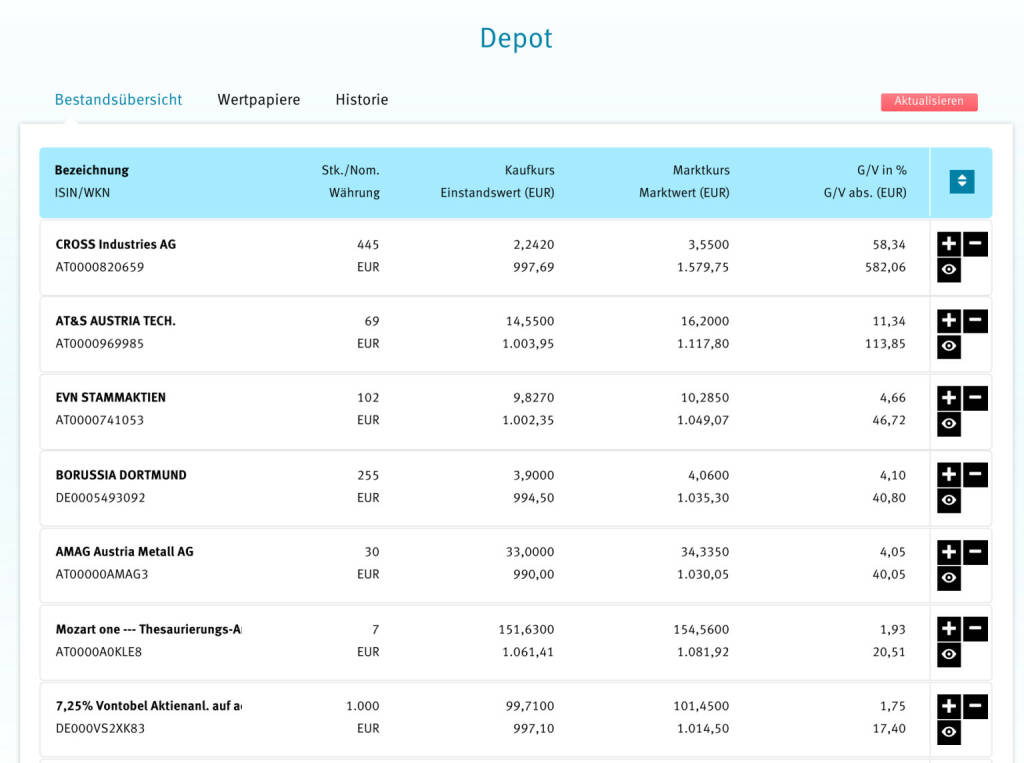Click cost value 990,00
Screen dimensions: 1024x763
(534, 574)
